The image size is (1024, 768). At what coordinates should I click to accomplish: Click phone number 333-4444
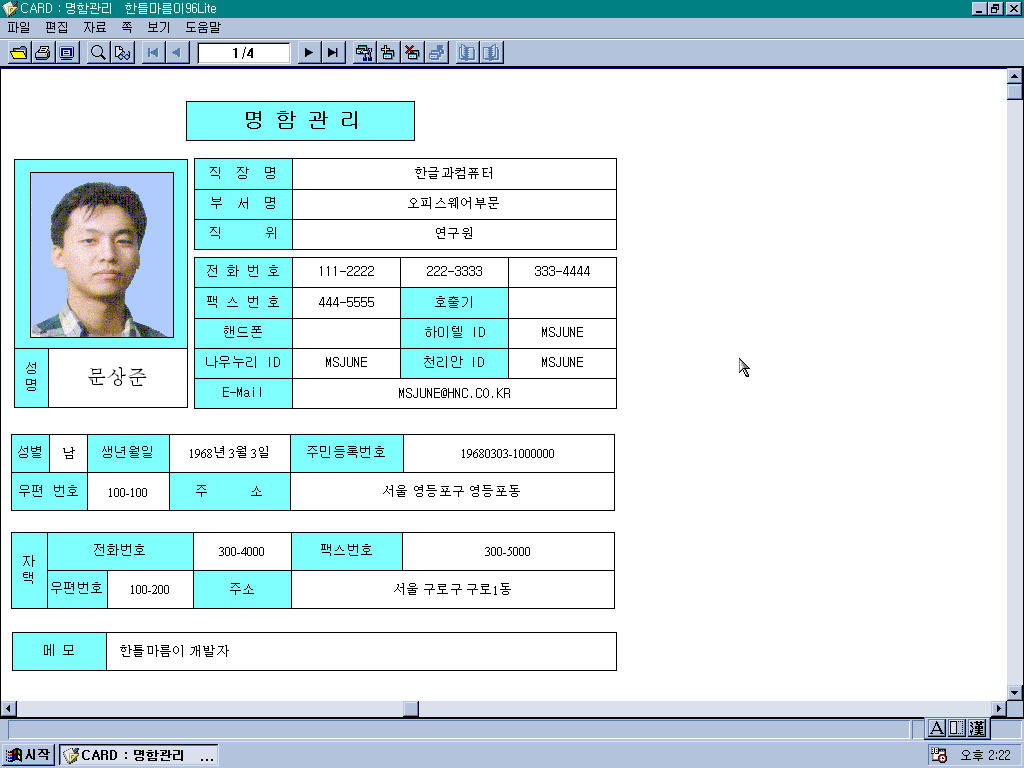pos(562,272)
